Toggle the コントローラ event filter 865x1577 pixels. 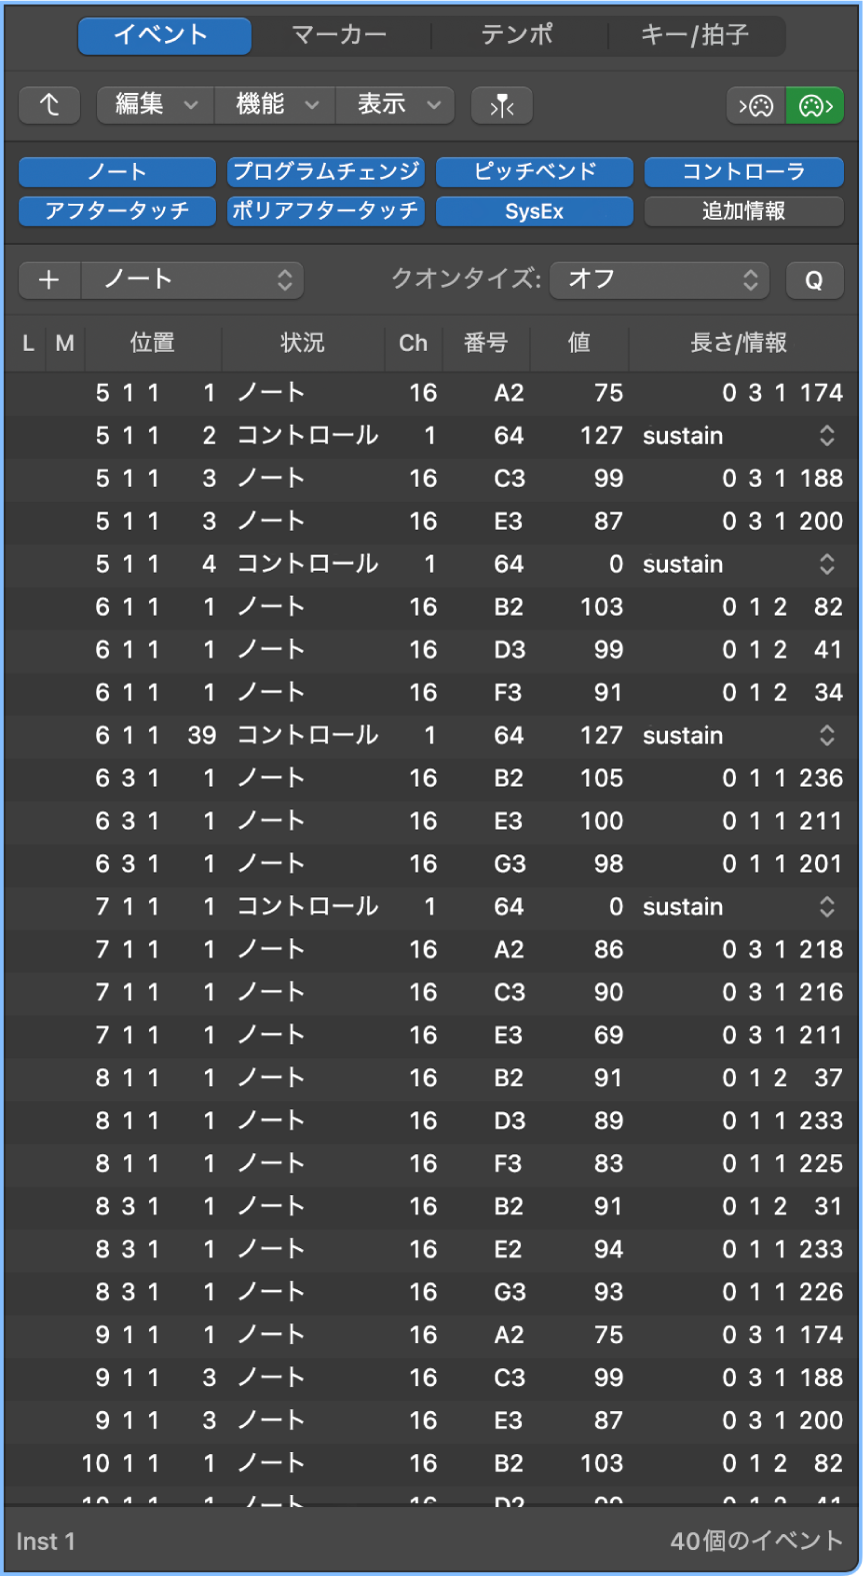point(743,171)
